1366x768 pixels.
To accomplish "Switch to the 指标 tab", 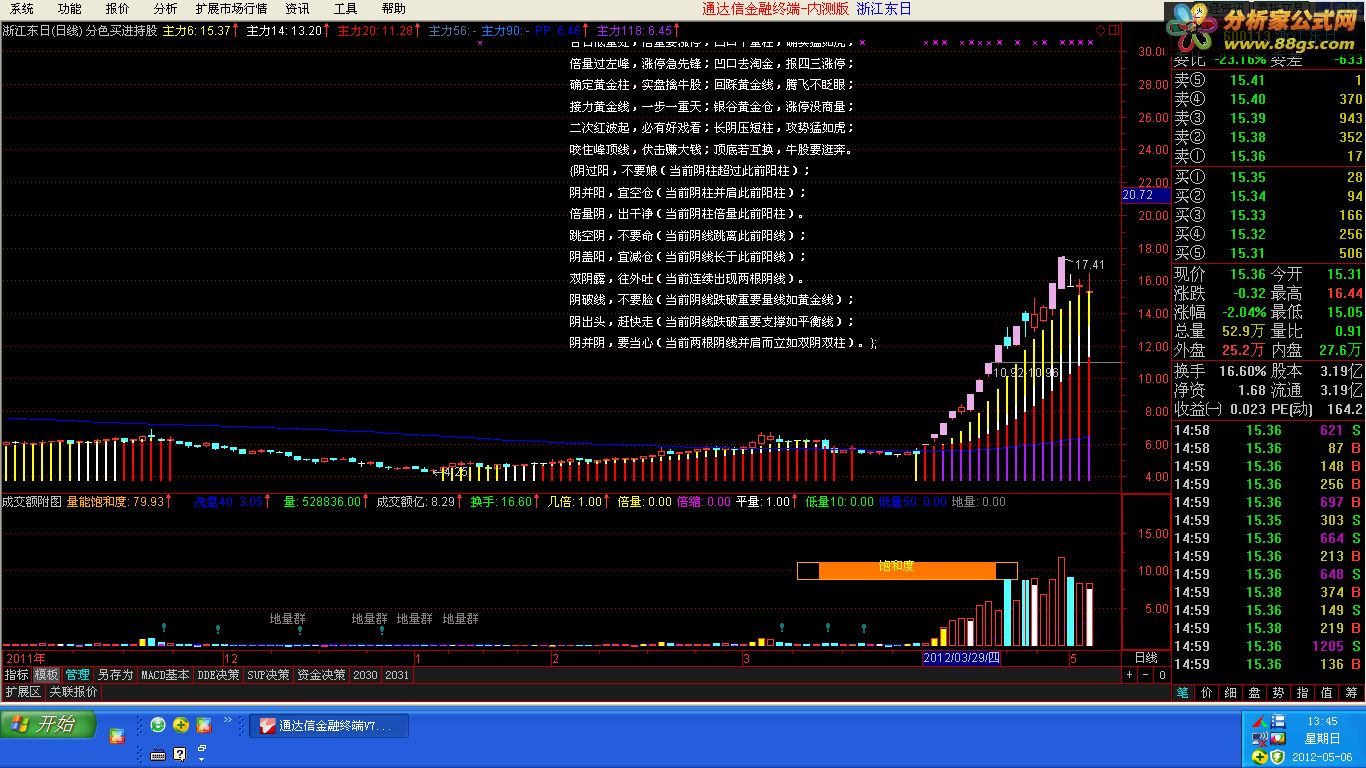I will tap(16, 675).
